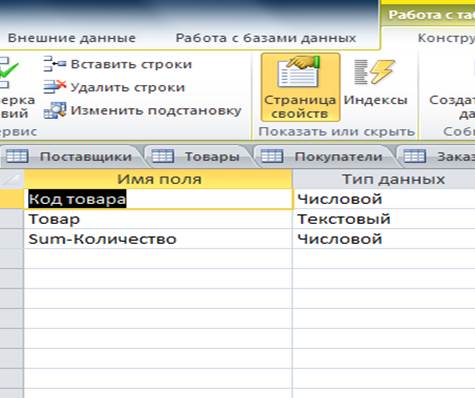The height and width of the screenshot is (398, 475).
Task: Switch to the Покупатели table tab
Action: [x=323, y=156]
